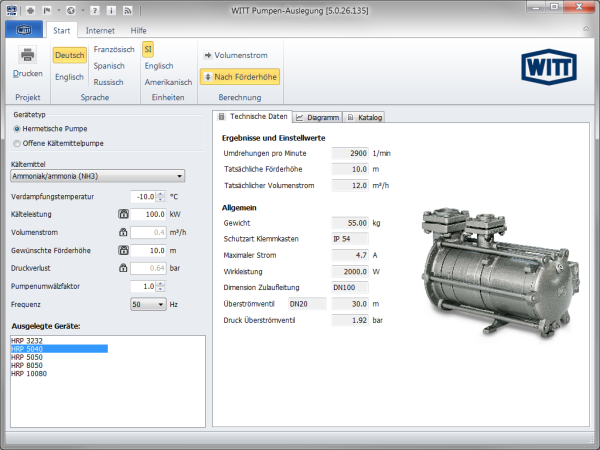Click the Druckverlust value field

pos(148,268)
